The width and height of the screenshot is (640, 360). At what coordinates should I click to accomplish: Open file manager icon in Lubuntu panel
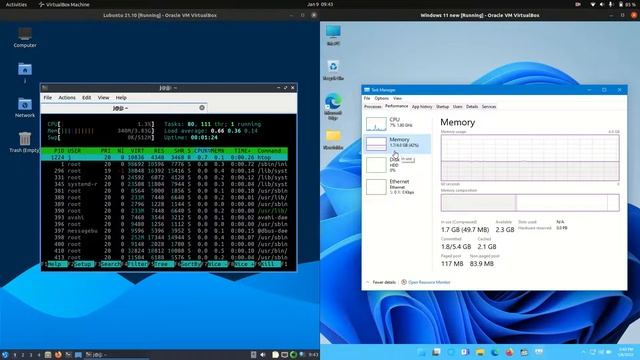click(48, 355)
